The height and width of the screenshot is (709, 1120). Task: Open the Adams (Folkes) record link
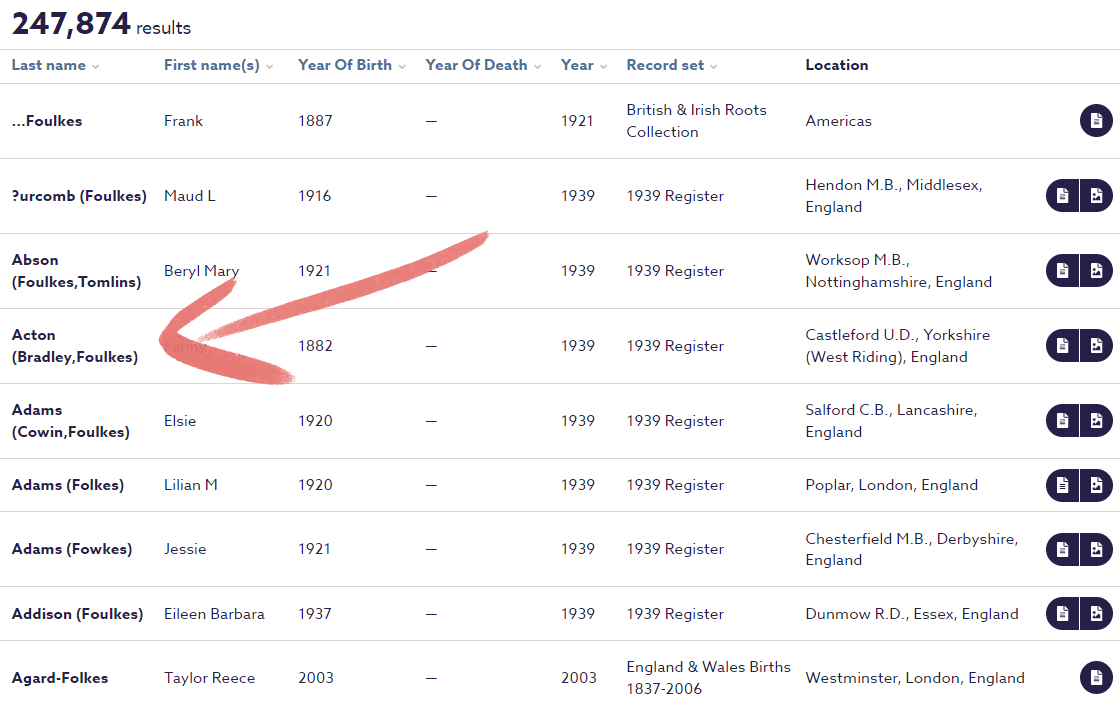tap(68, 485)
